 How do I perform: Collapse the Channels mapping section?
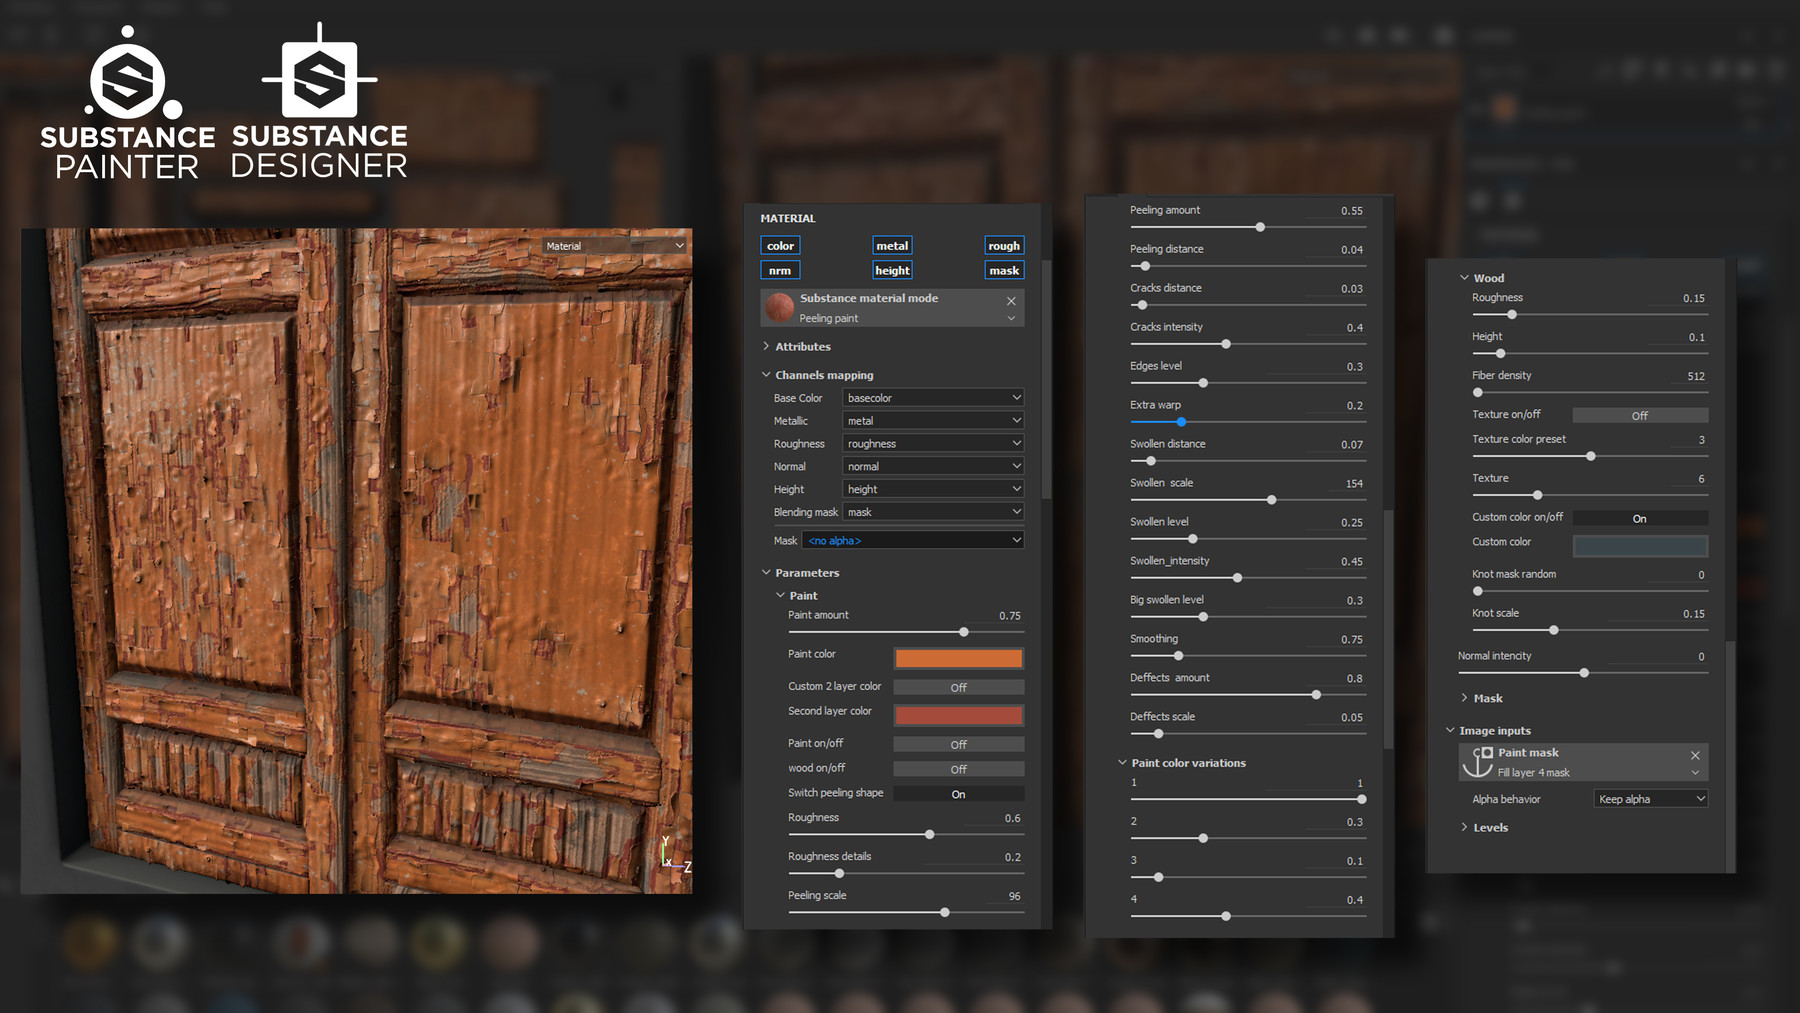766,375
